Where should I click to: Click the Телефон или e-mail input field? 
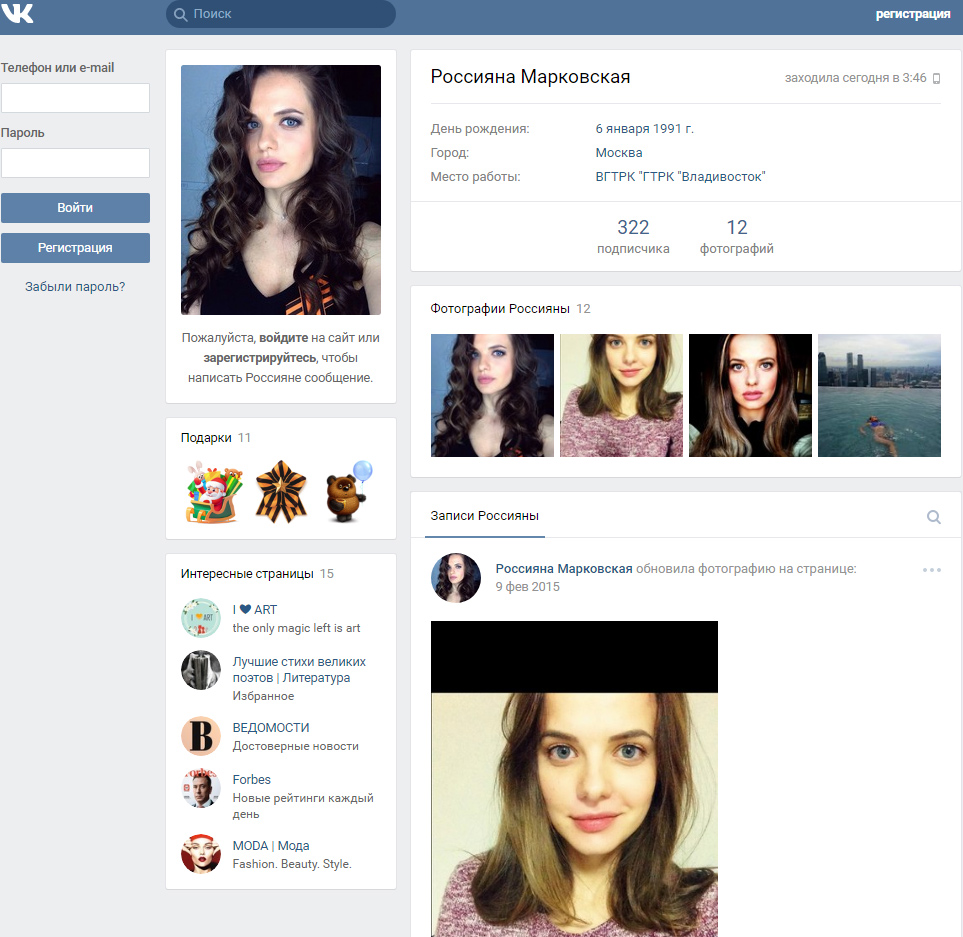point(76,98)
